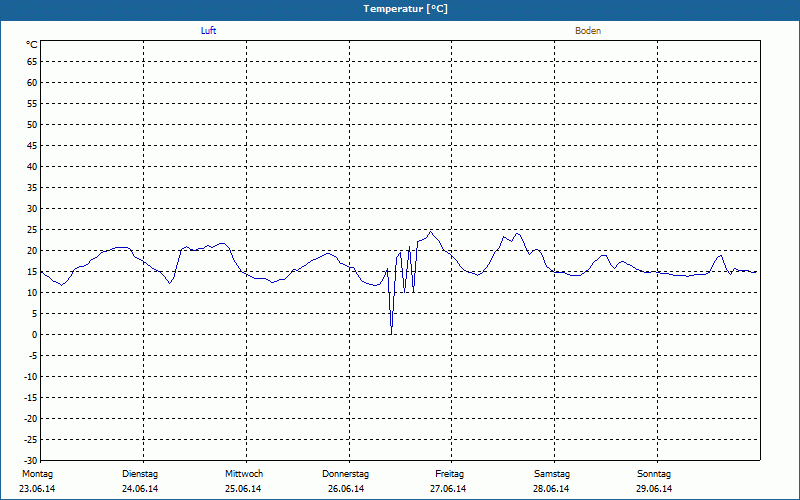
Task: Click the 65 y-axis value
Action: click(32, 62)
